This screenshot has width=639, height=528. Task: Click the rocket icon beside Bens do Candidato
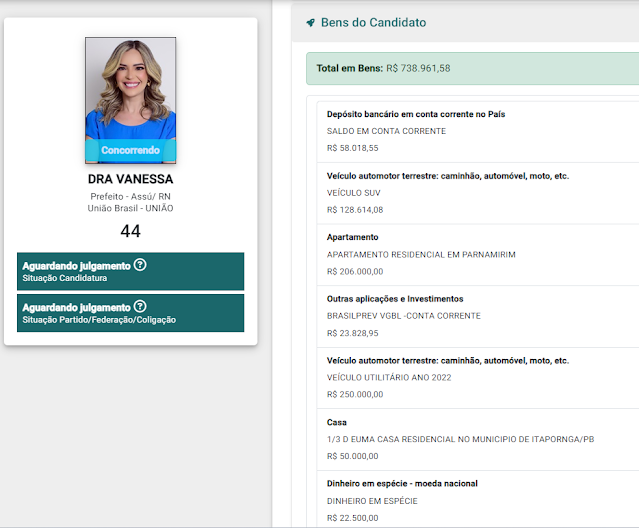coord(311,23)
